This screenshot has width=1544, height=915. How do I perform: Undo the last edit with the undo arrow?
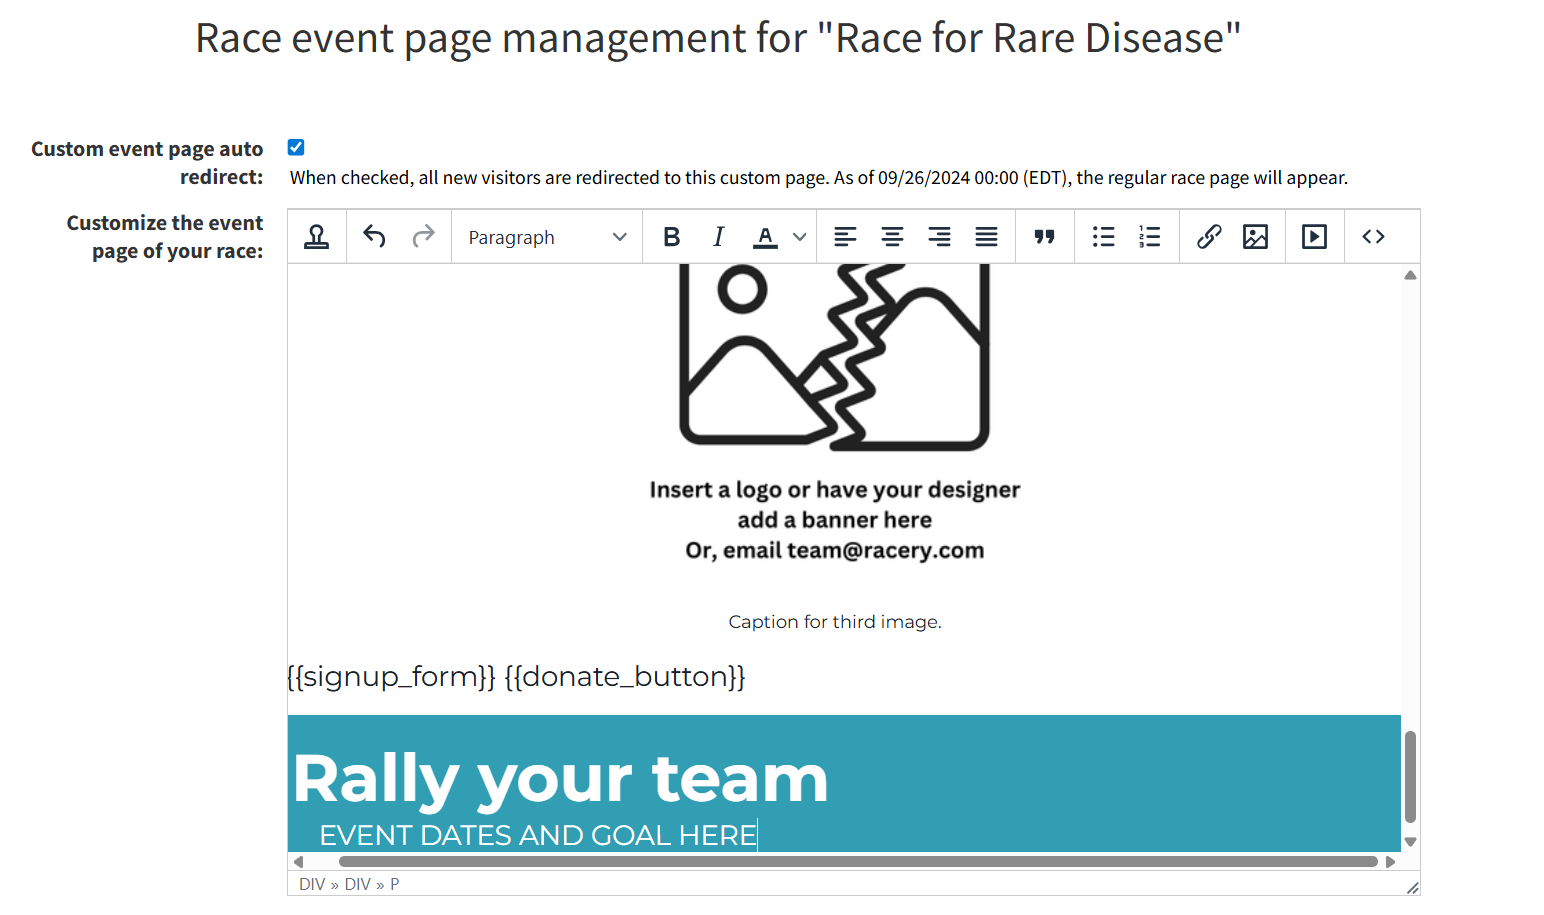click(373, 236)
